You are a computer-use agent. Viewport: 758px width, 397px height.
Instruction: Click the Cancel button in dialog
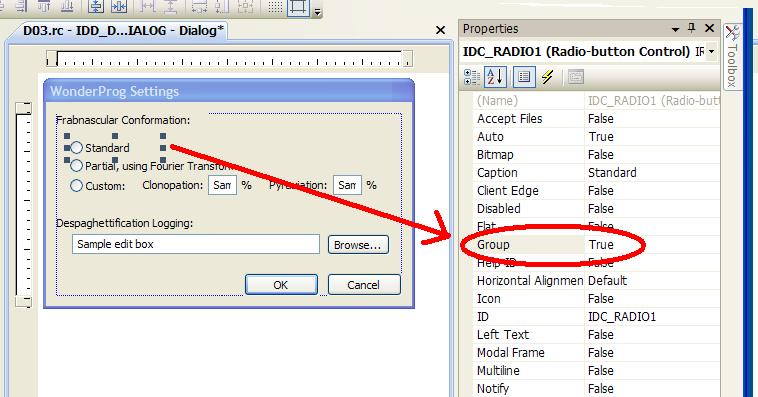(x=364, y=285)
